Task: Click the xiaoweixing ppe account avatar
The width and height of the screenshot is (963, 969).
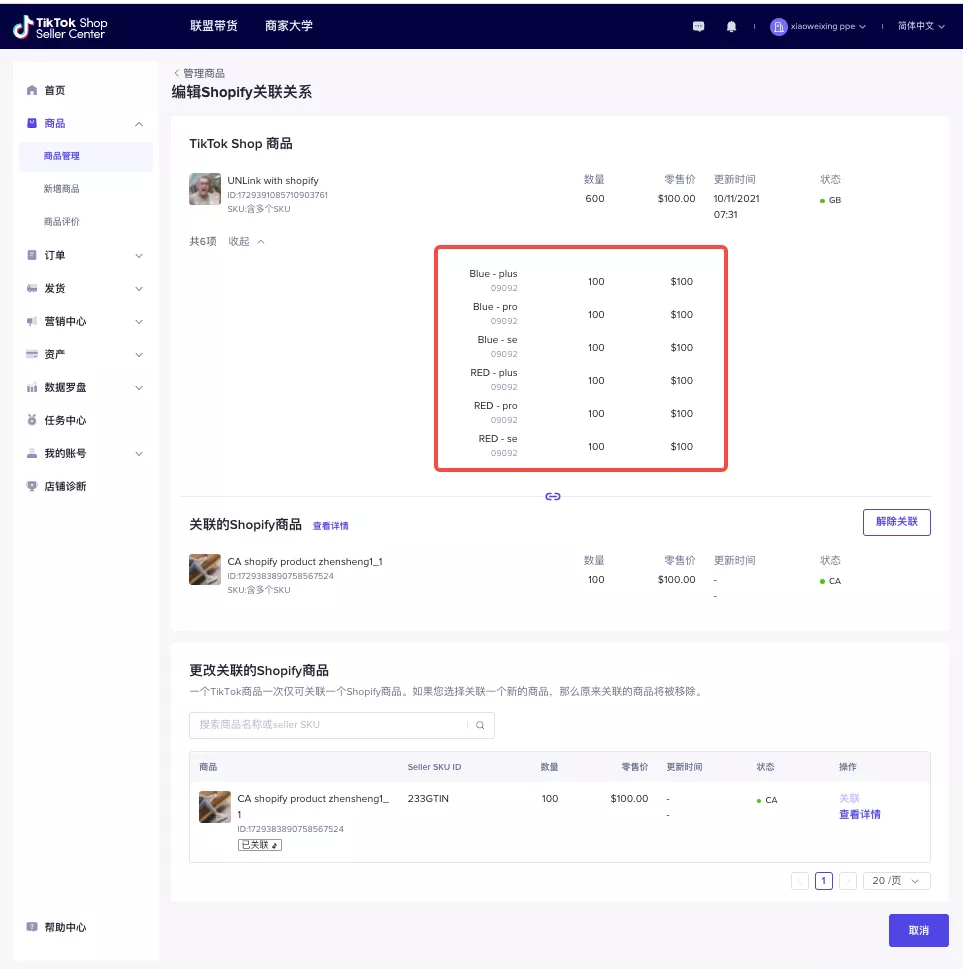Action: tap(778, 27)
